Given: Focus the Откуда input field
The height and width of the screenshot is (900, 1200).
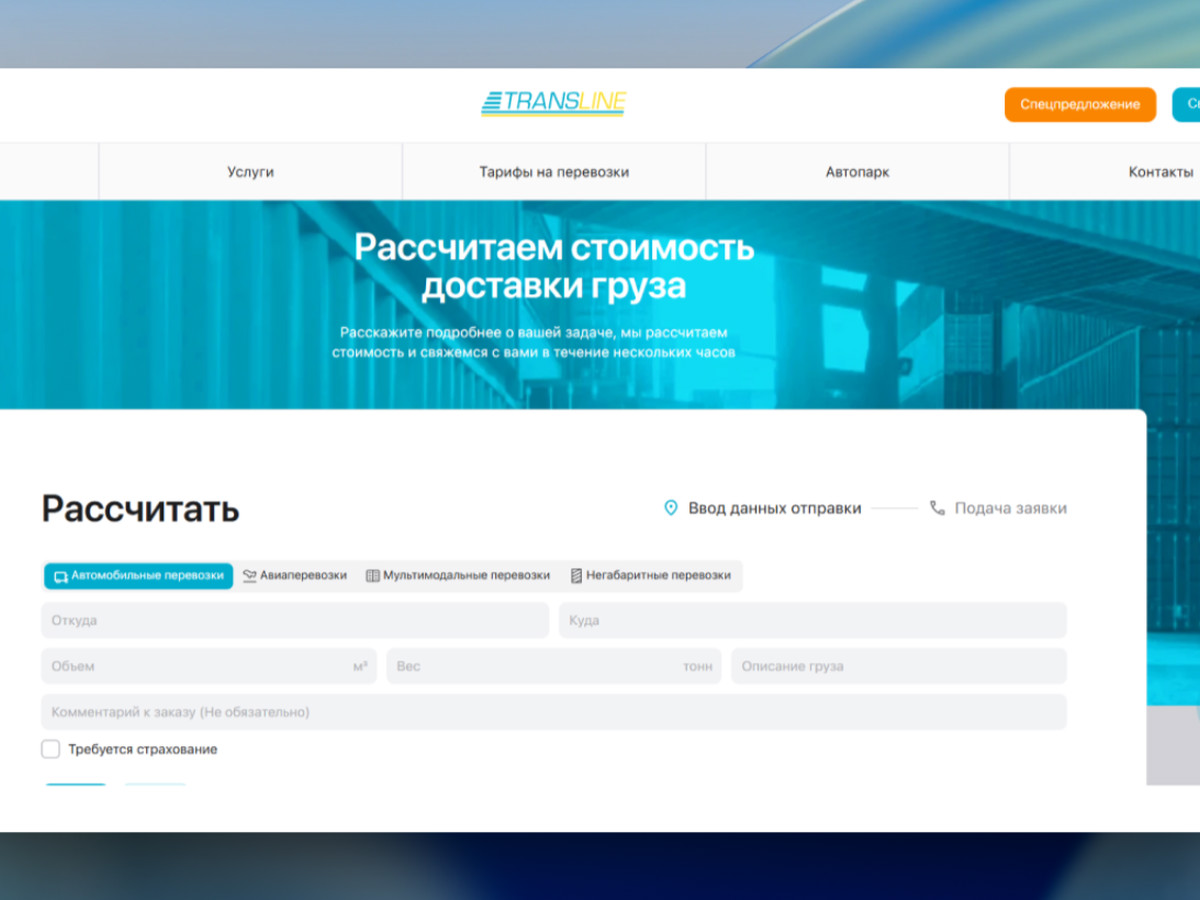Looking at the screenshot, I should click(295, 620).
